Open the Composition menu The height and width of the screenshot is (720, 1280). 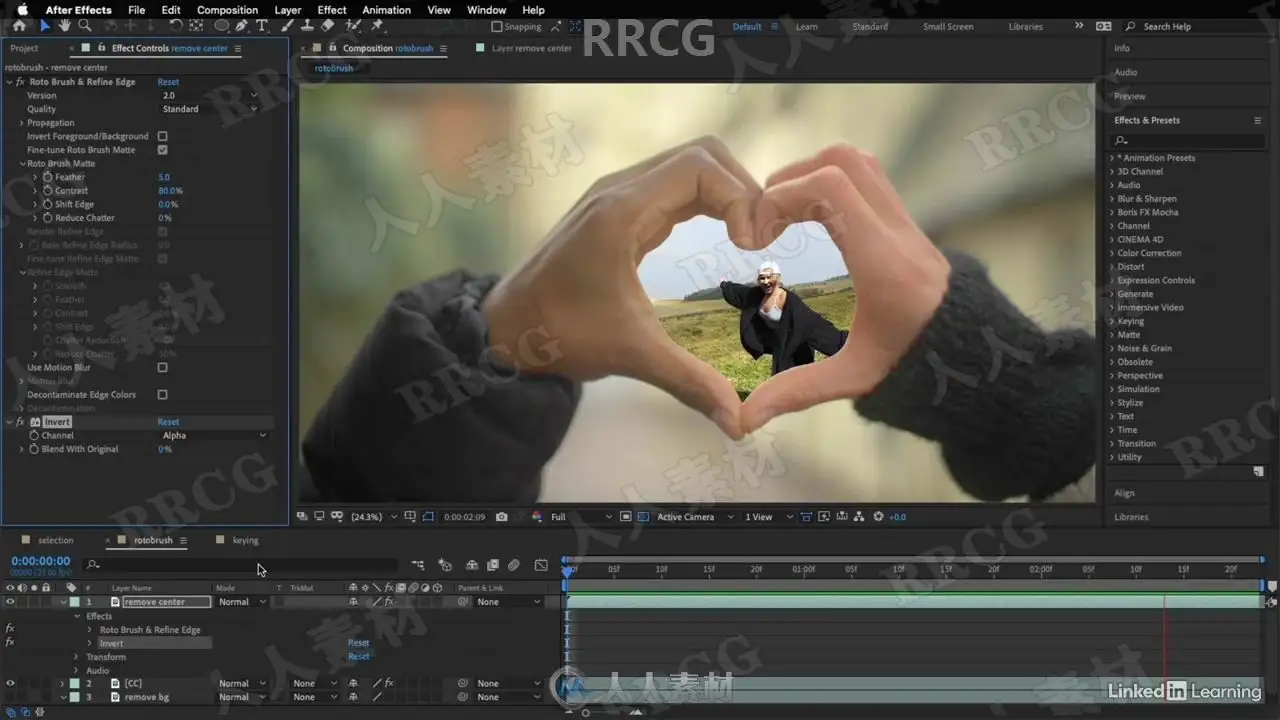tap(227, 10)
